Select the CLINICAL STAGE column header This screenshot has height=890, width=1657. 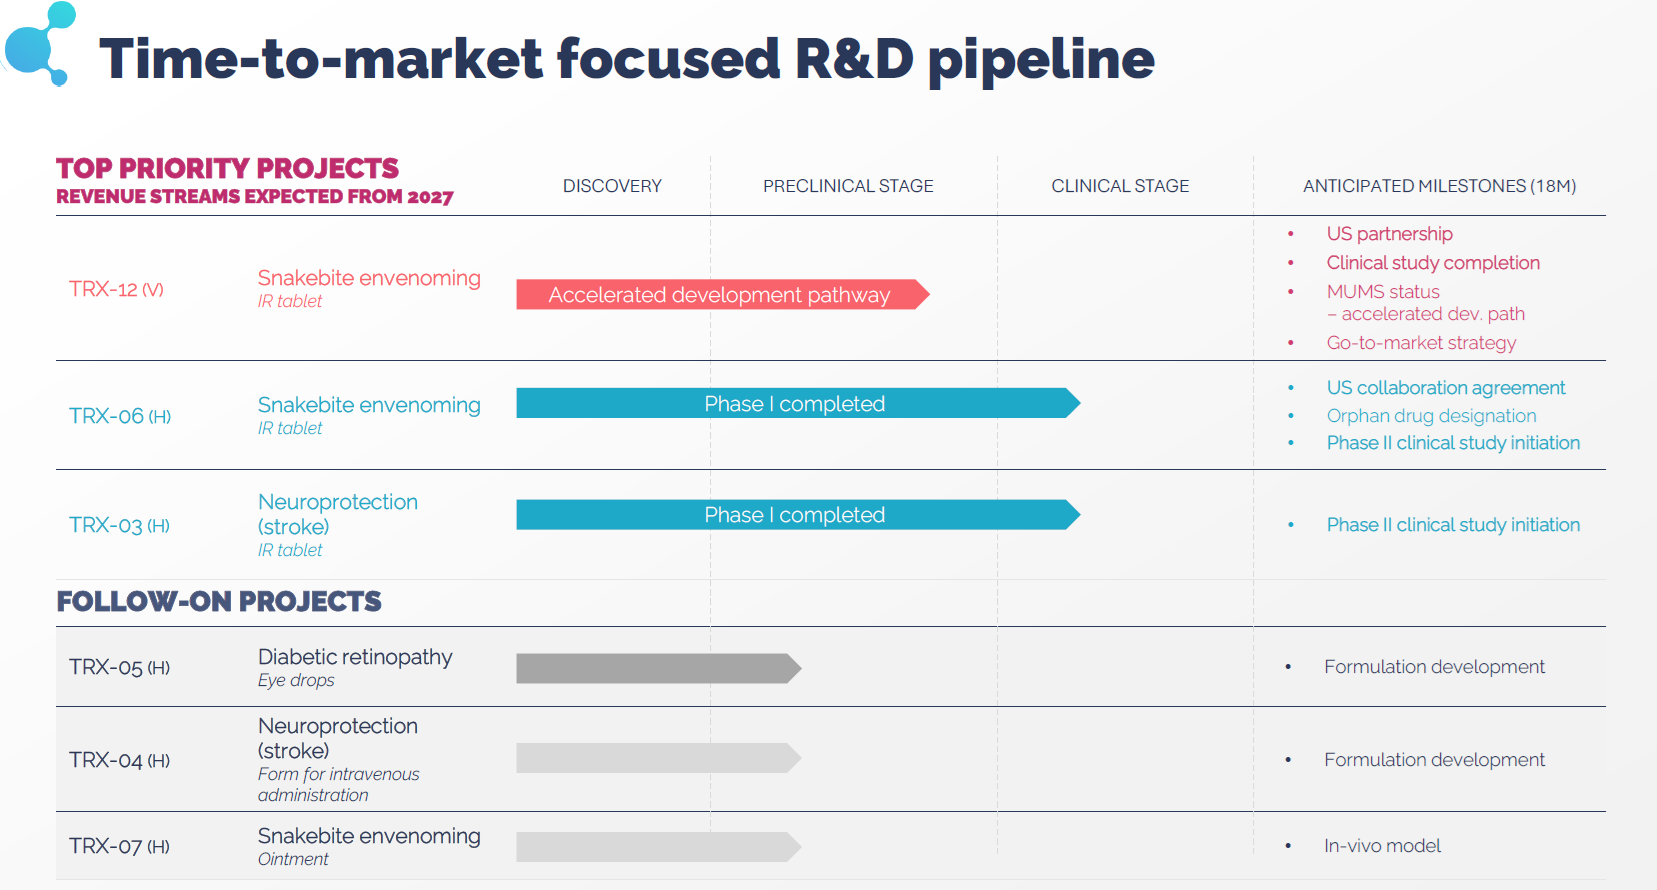(x=1120, y=186)
